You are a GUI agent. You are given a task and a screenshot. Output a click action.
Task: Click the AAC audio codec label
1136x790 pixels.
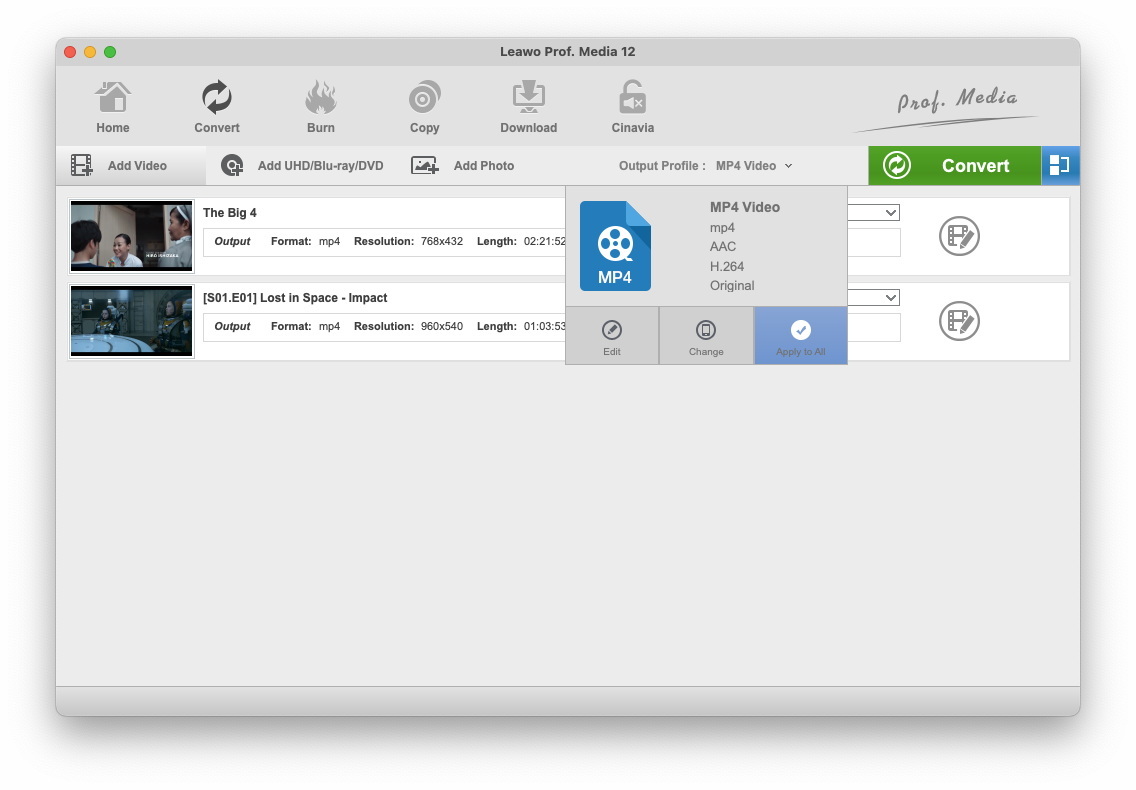[722, 246]
